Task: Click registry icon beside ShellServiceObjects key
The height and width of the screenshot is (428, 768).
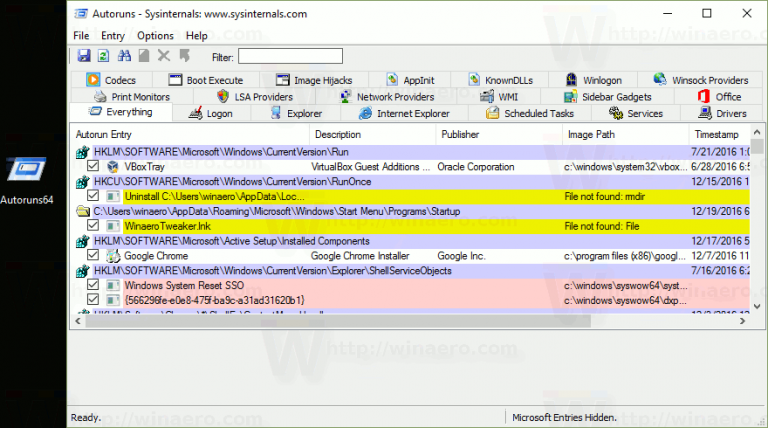Action: [x=83, y=271]
